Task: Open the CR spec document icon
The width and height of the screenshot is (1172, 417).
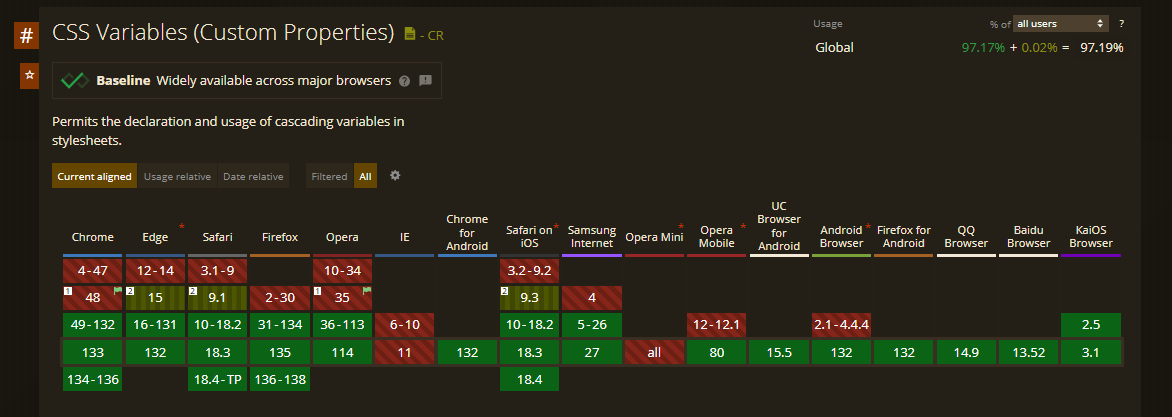Action: coord(410,34)
